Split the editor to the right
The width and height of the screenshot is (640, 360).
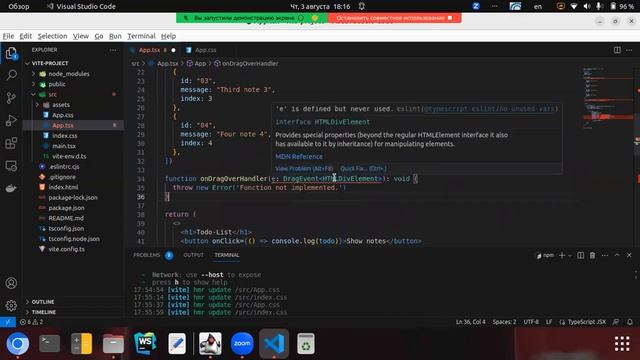[617, 50]
